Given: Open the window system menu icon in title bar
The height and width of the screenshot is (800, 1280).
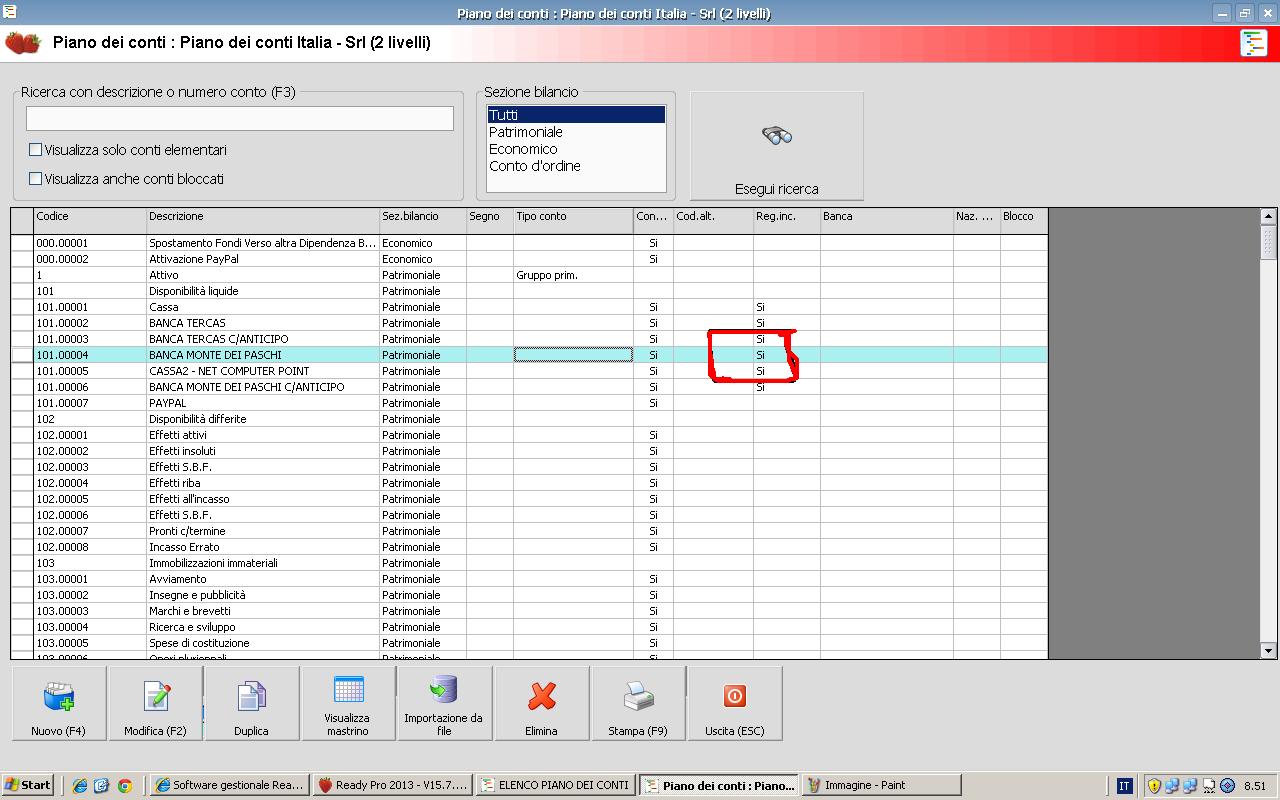Looking at the screenshot, I should pos(10,12).
